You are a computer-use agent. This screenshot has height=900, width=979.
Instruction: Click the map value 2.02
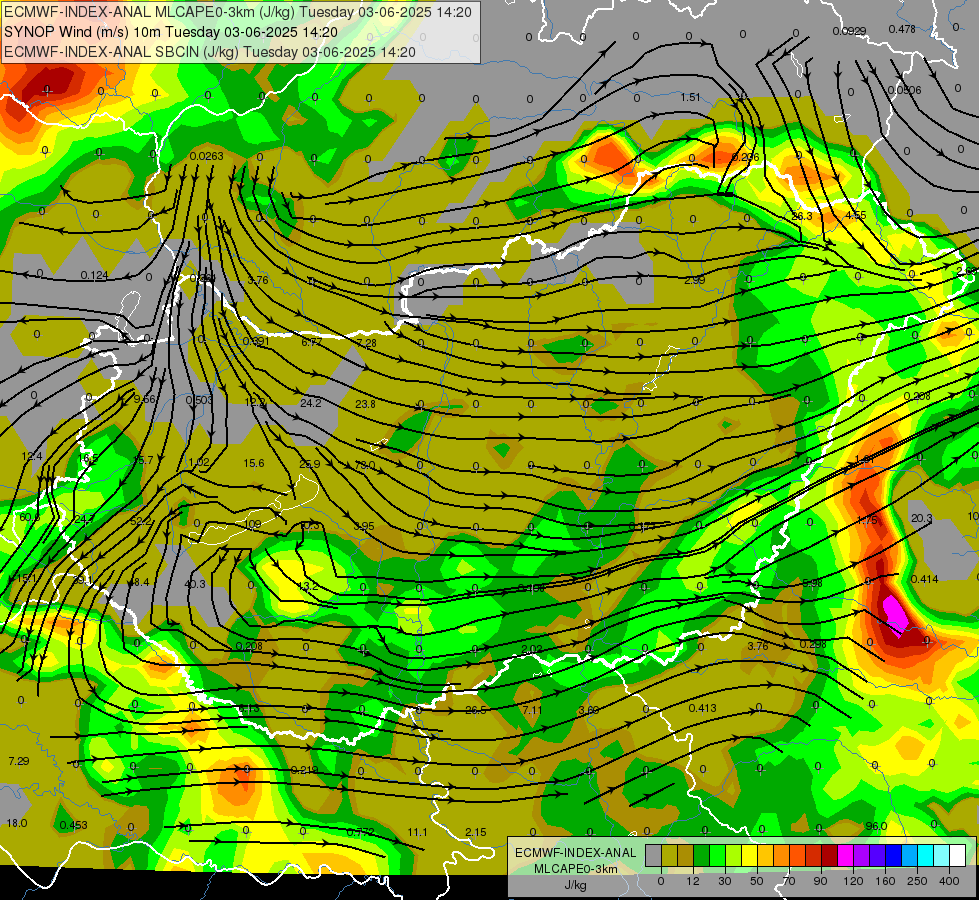(x=531, y=650)
